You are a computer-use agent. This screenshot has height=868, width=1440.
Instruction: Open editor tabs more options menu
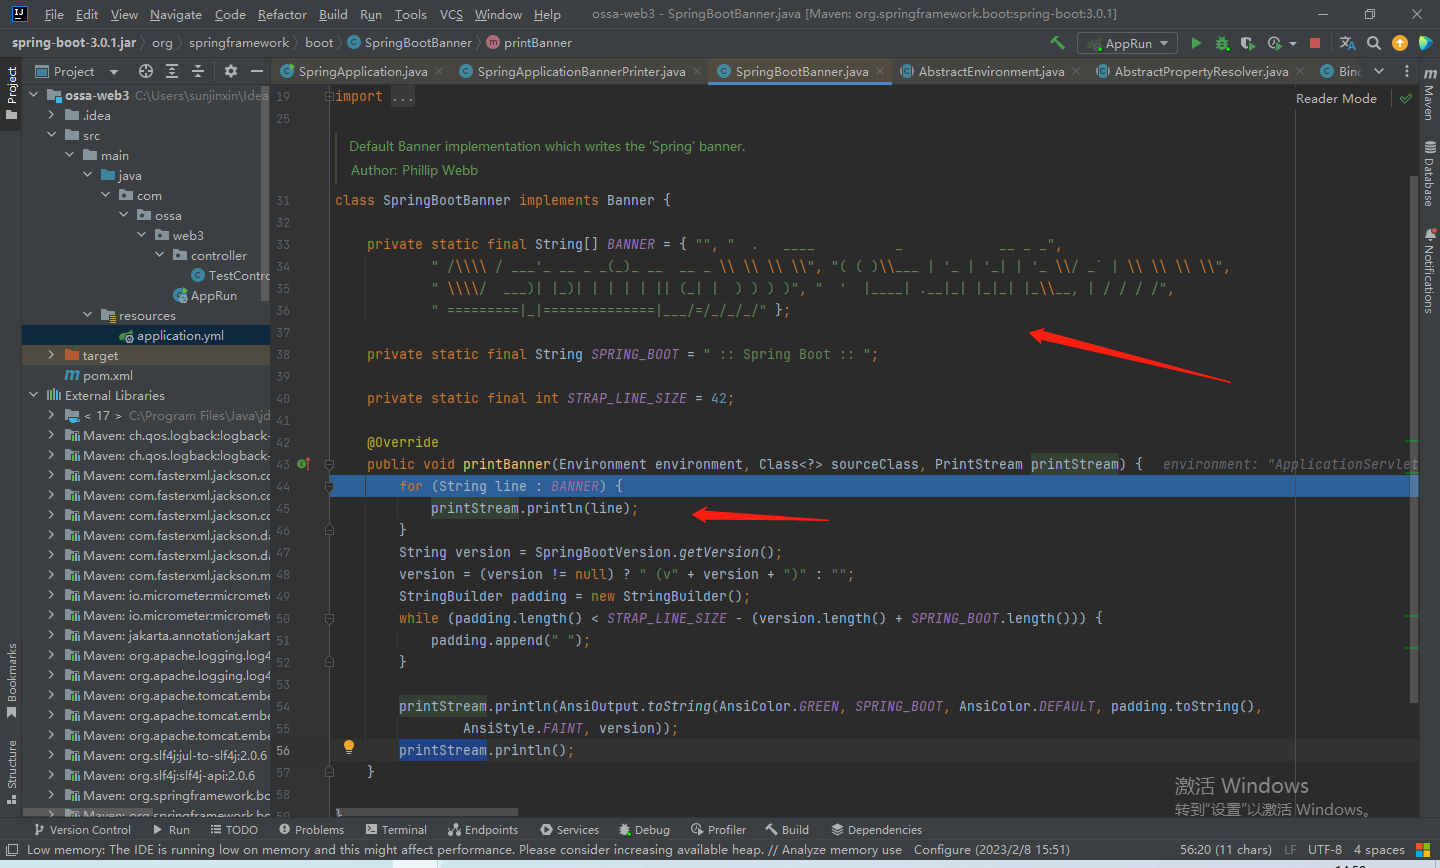tap(1407, 71)
